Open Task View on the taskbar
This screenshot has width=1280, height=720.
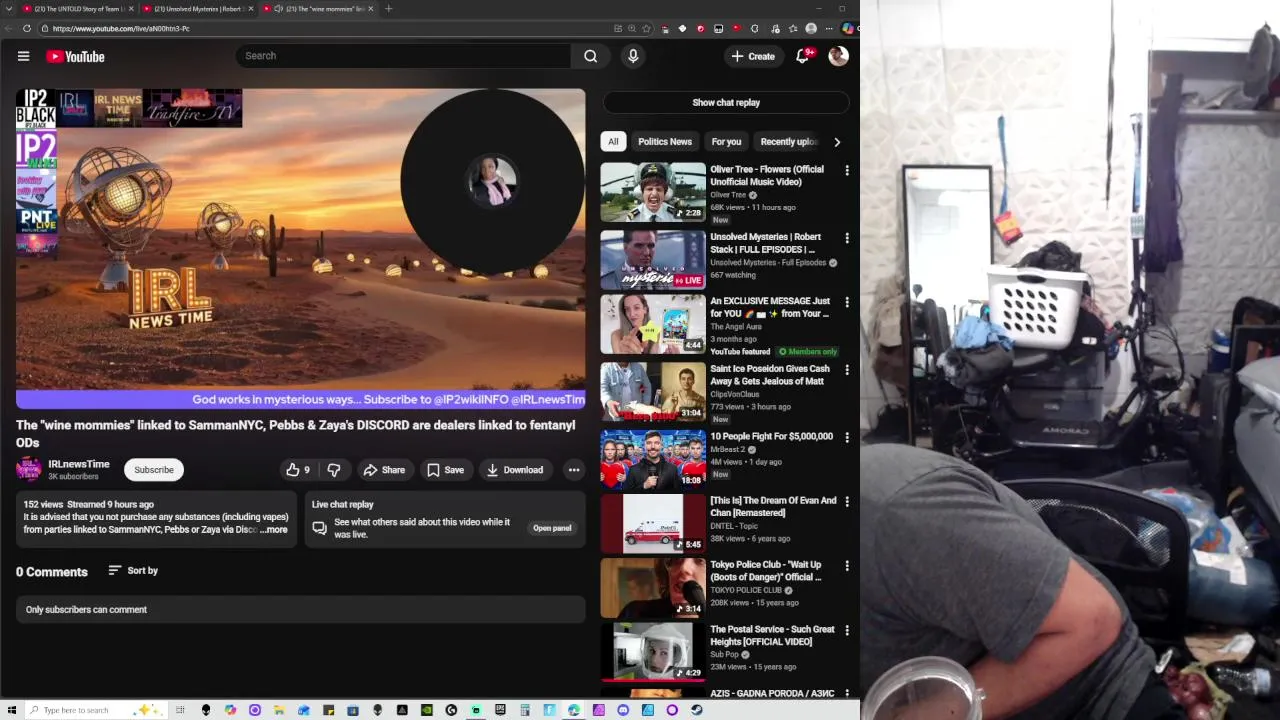coord(181,710)
